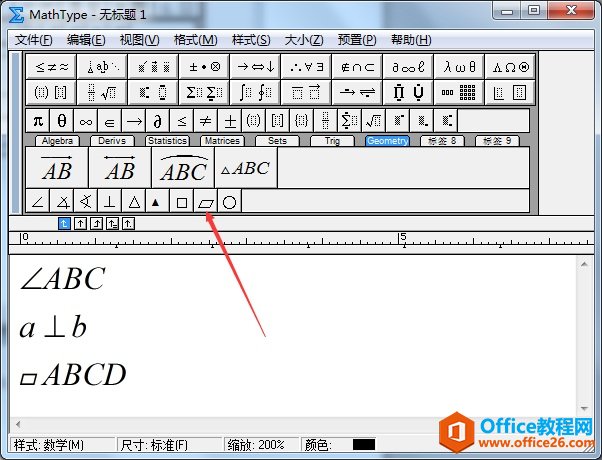The image size is (602, 460).
Task: Open the 编辑(E) menu
Action: point(86,40)
